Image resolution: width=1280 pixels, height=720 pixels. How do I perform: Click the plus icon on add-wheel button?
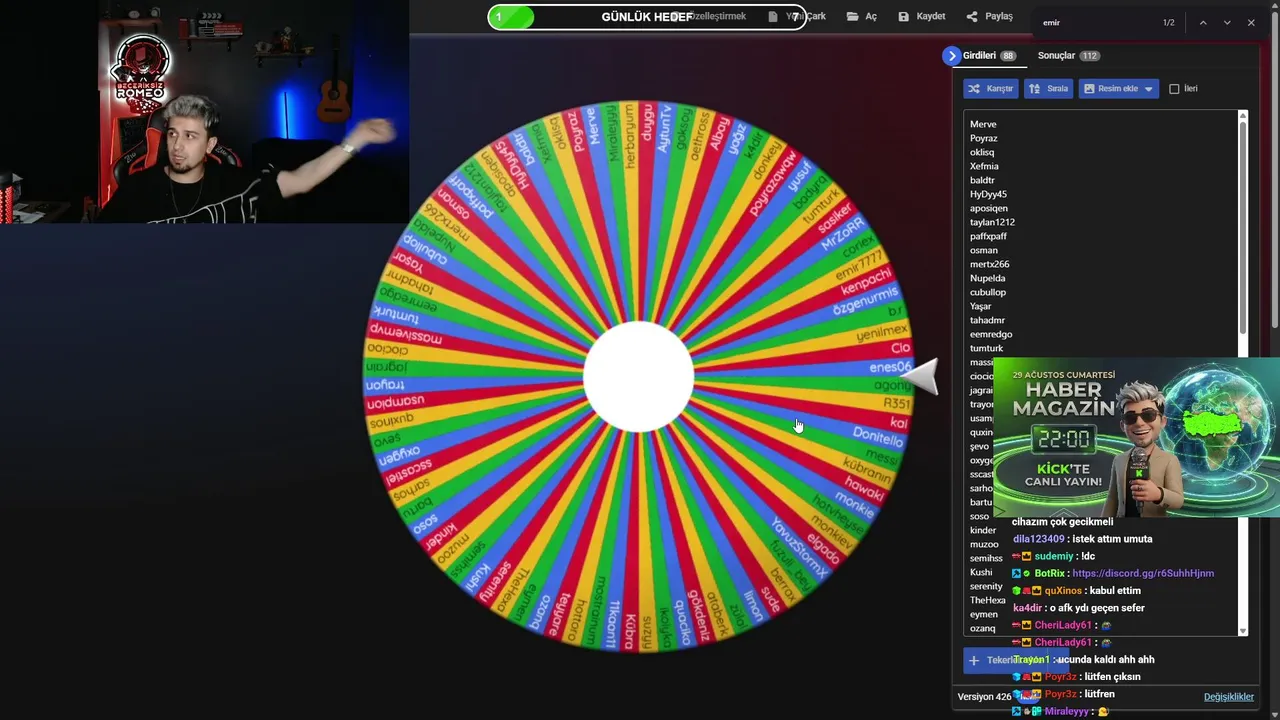[974, 660]
